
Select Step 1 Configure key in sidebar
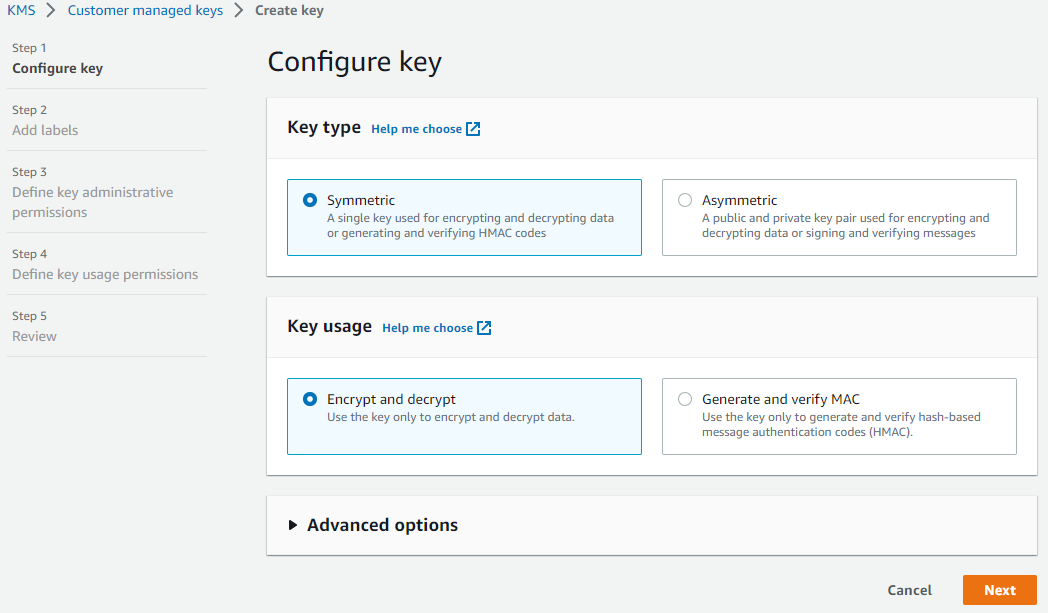click(x=57, y=69)
